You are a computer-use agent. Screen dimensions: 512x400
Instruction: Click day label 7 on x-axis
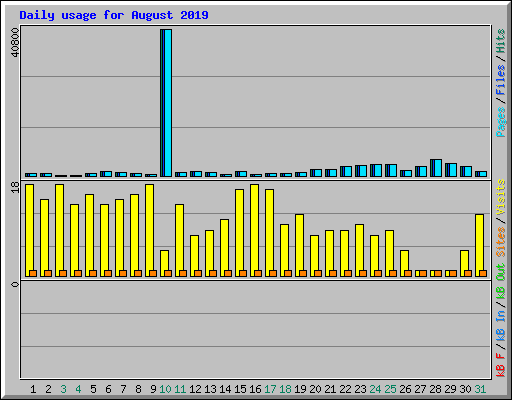[123, 389]
